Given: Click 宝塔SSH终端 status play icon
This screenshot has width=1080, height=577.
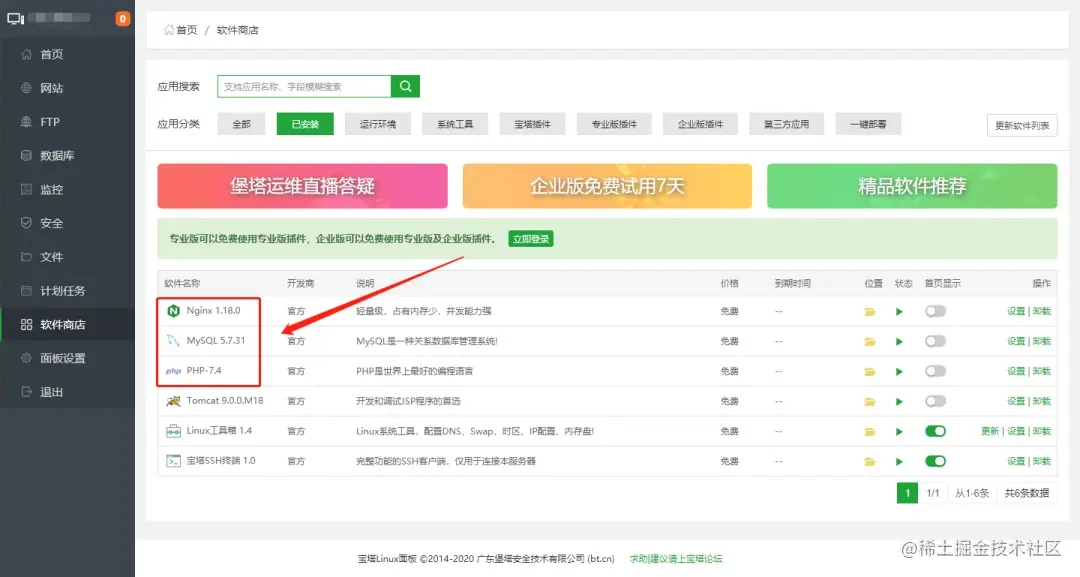Looking at the screenshot, I should pyautogui.click(x=899, y=461).
